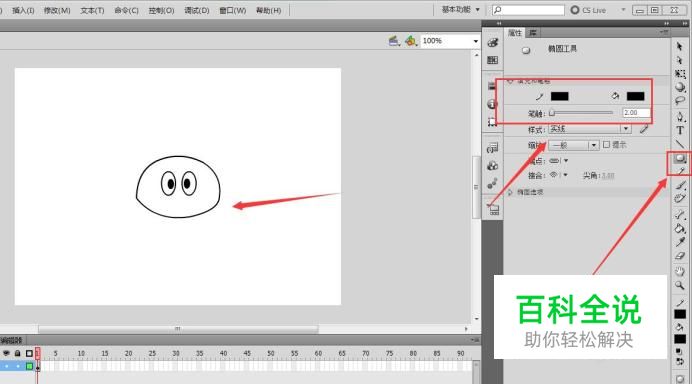Toggle the 提示 hinting checkbox
Image resolution: width=692 pixels, height=384 pixels.
pyautogui.click(x=606, y=144)
